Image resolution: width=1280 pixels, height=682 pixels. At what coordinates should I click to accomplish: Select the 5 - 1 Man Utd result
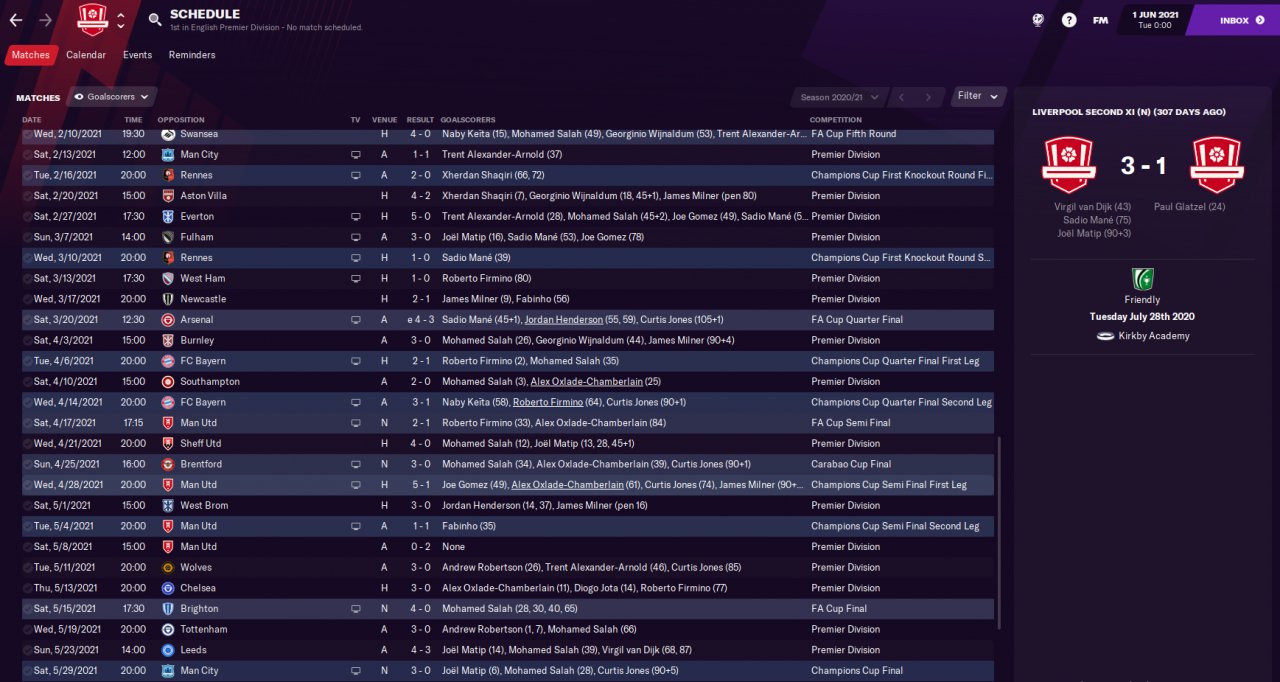(x=420, y=485)
